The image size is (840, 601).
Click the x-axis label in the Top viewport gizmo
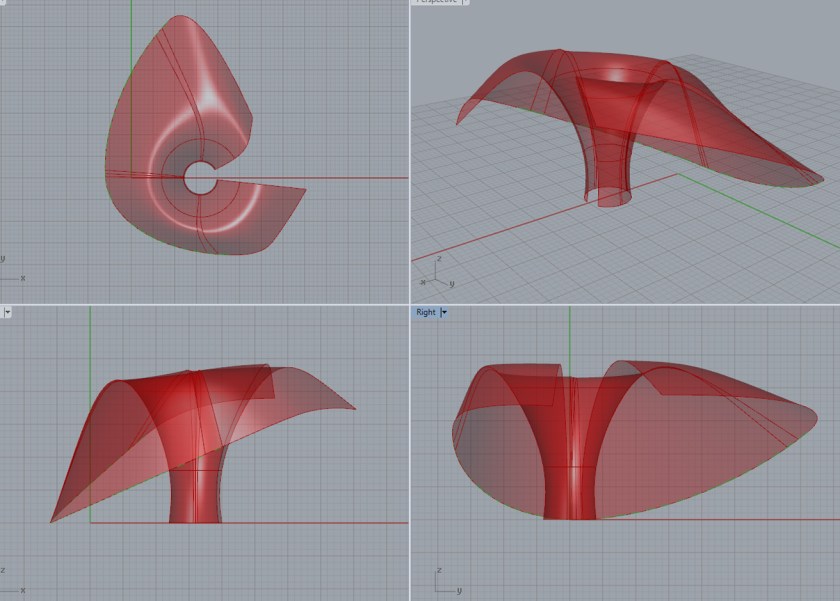23,279
